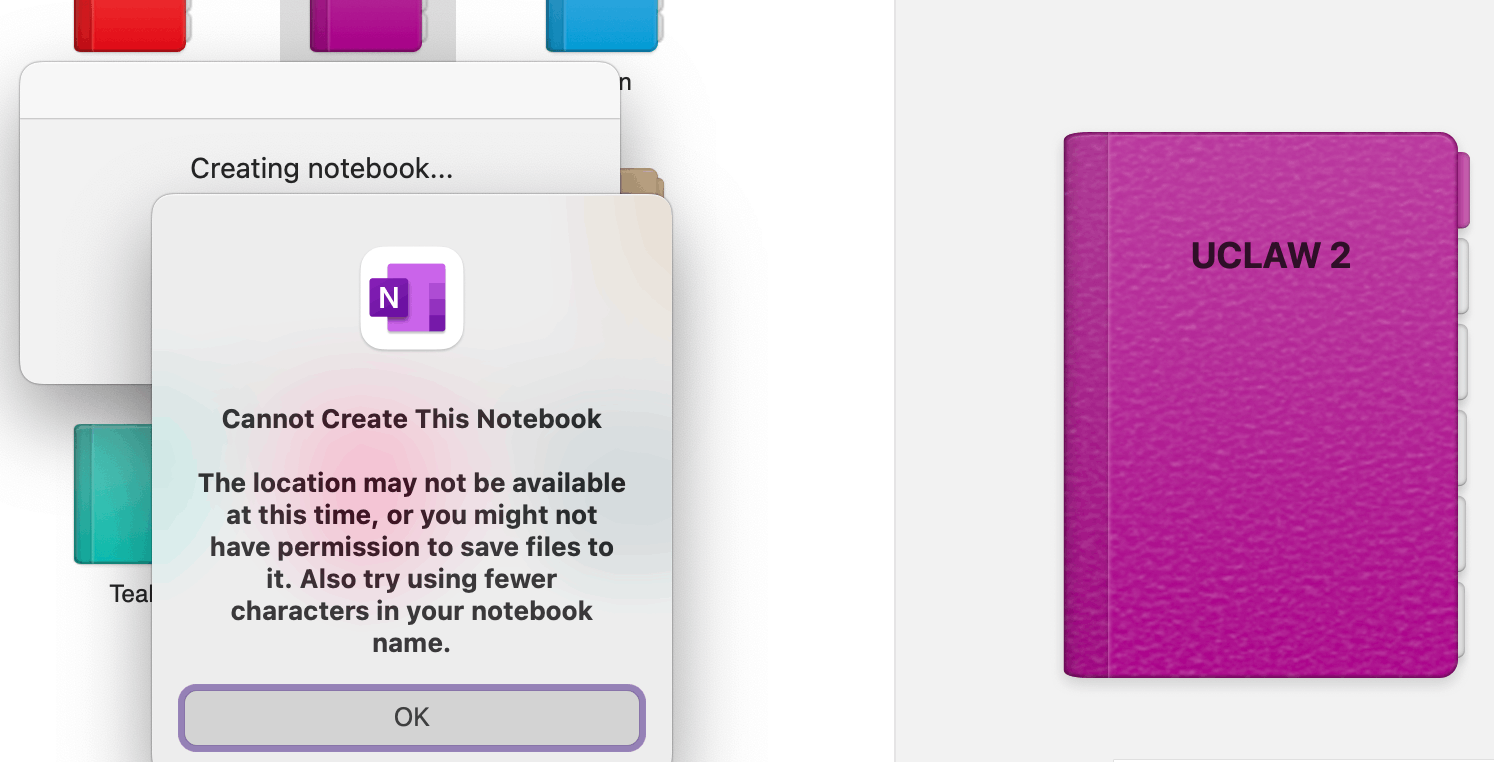
Task: Click the first white tab on preview notebook
Action: click(1463, 276)
